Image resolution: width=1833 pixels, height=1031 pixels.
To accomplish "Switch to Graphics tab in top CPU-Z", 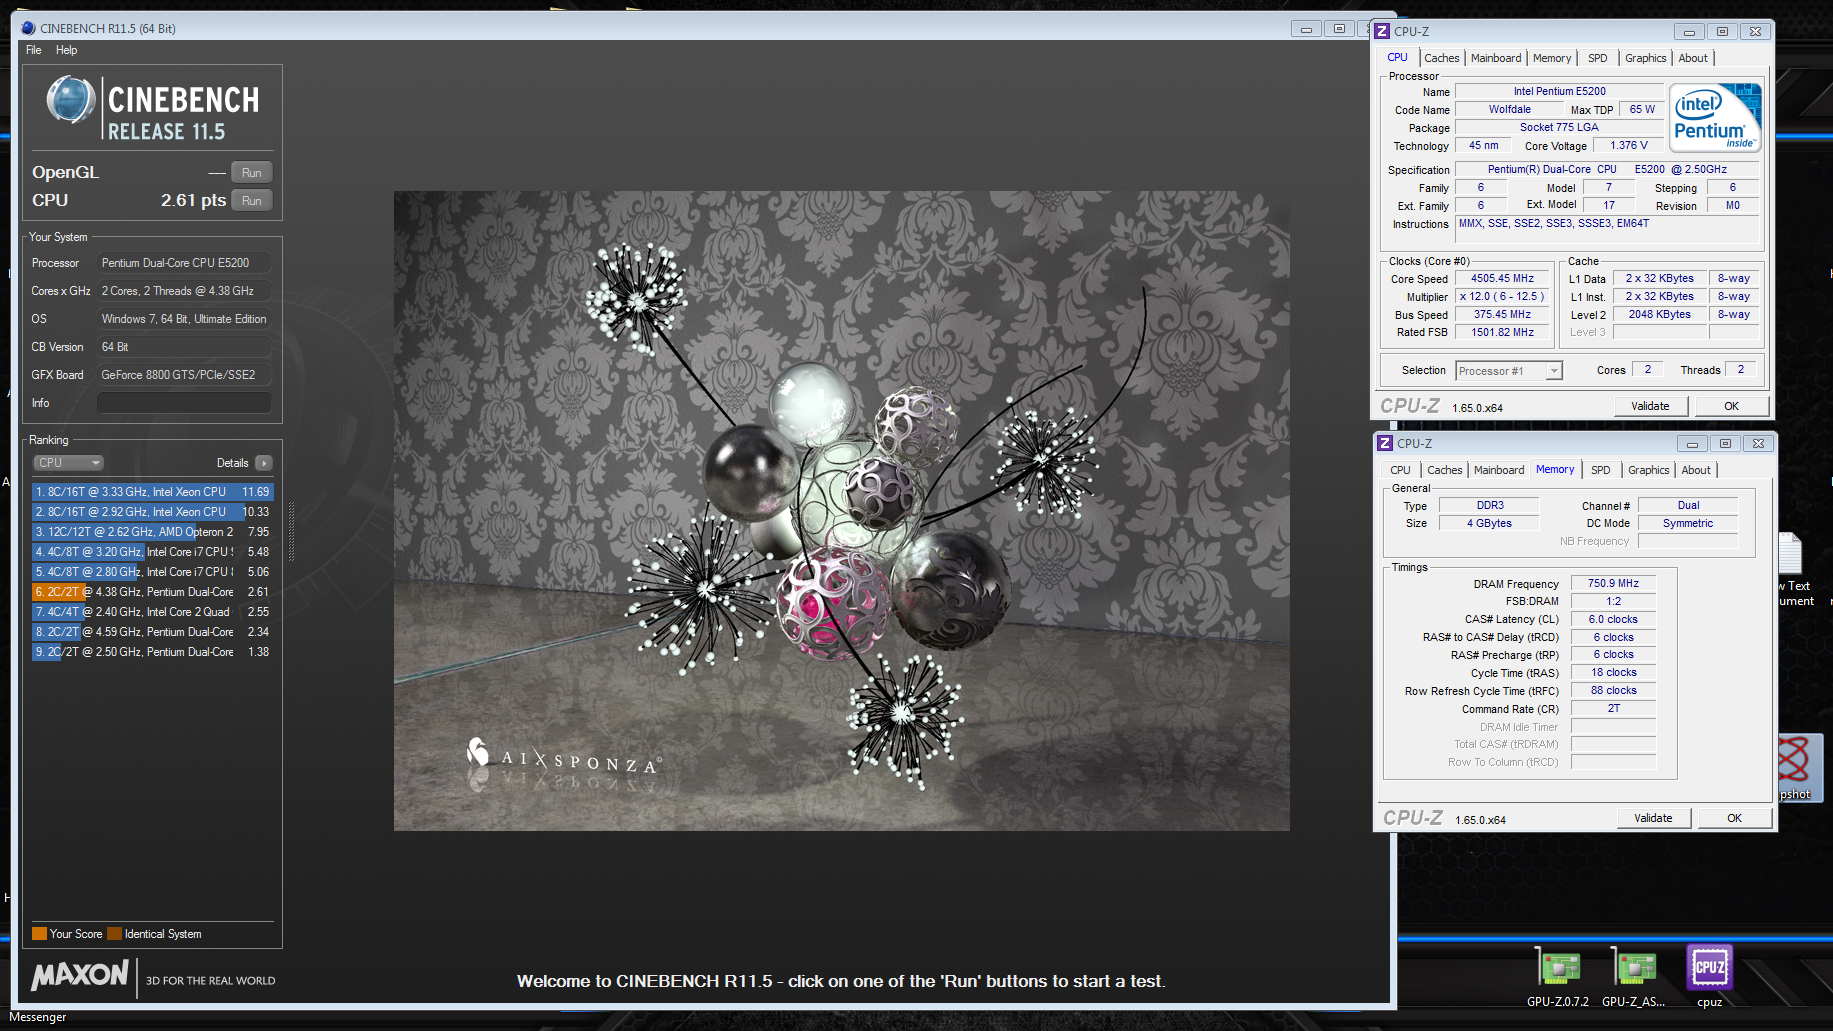I will click(x=1645, y=58).
